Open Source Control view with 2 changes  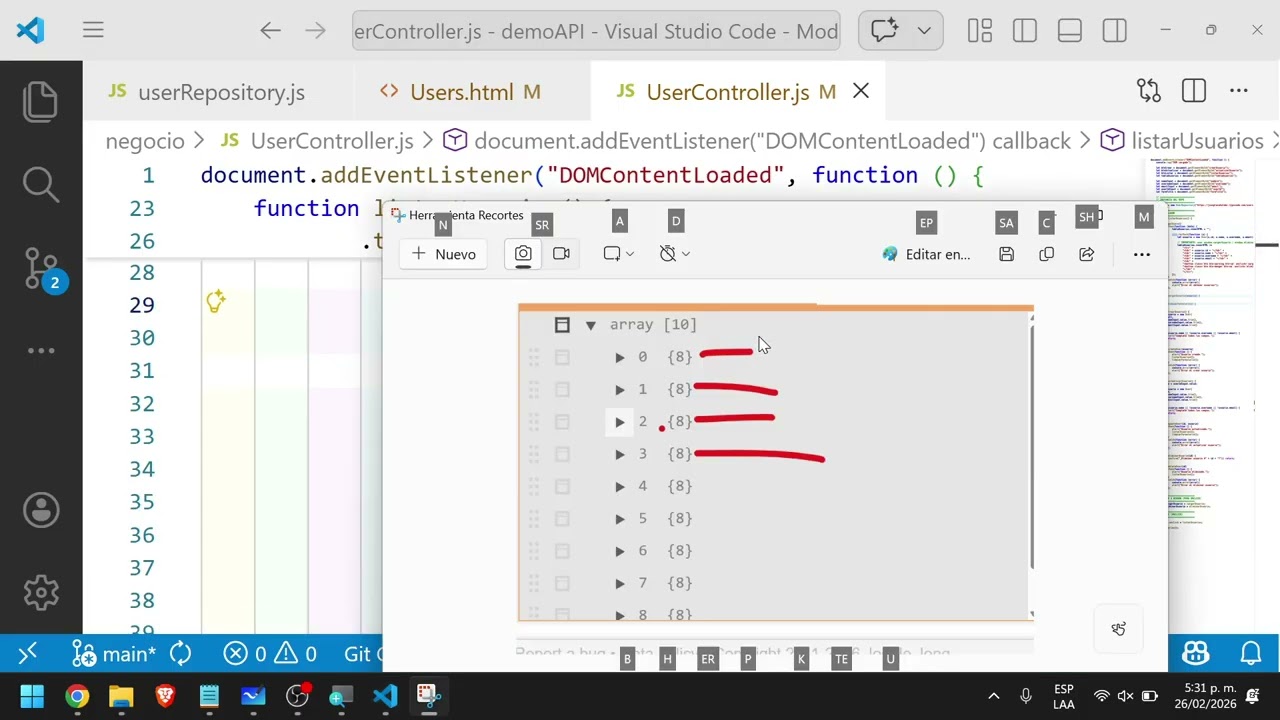point(41,268)
